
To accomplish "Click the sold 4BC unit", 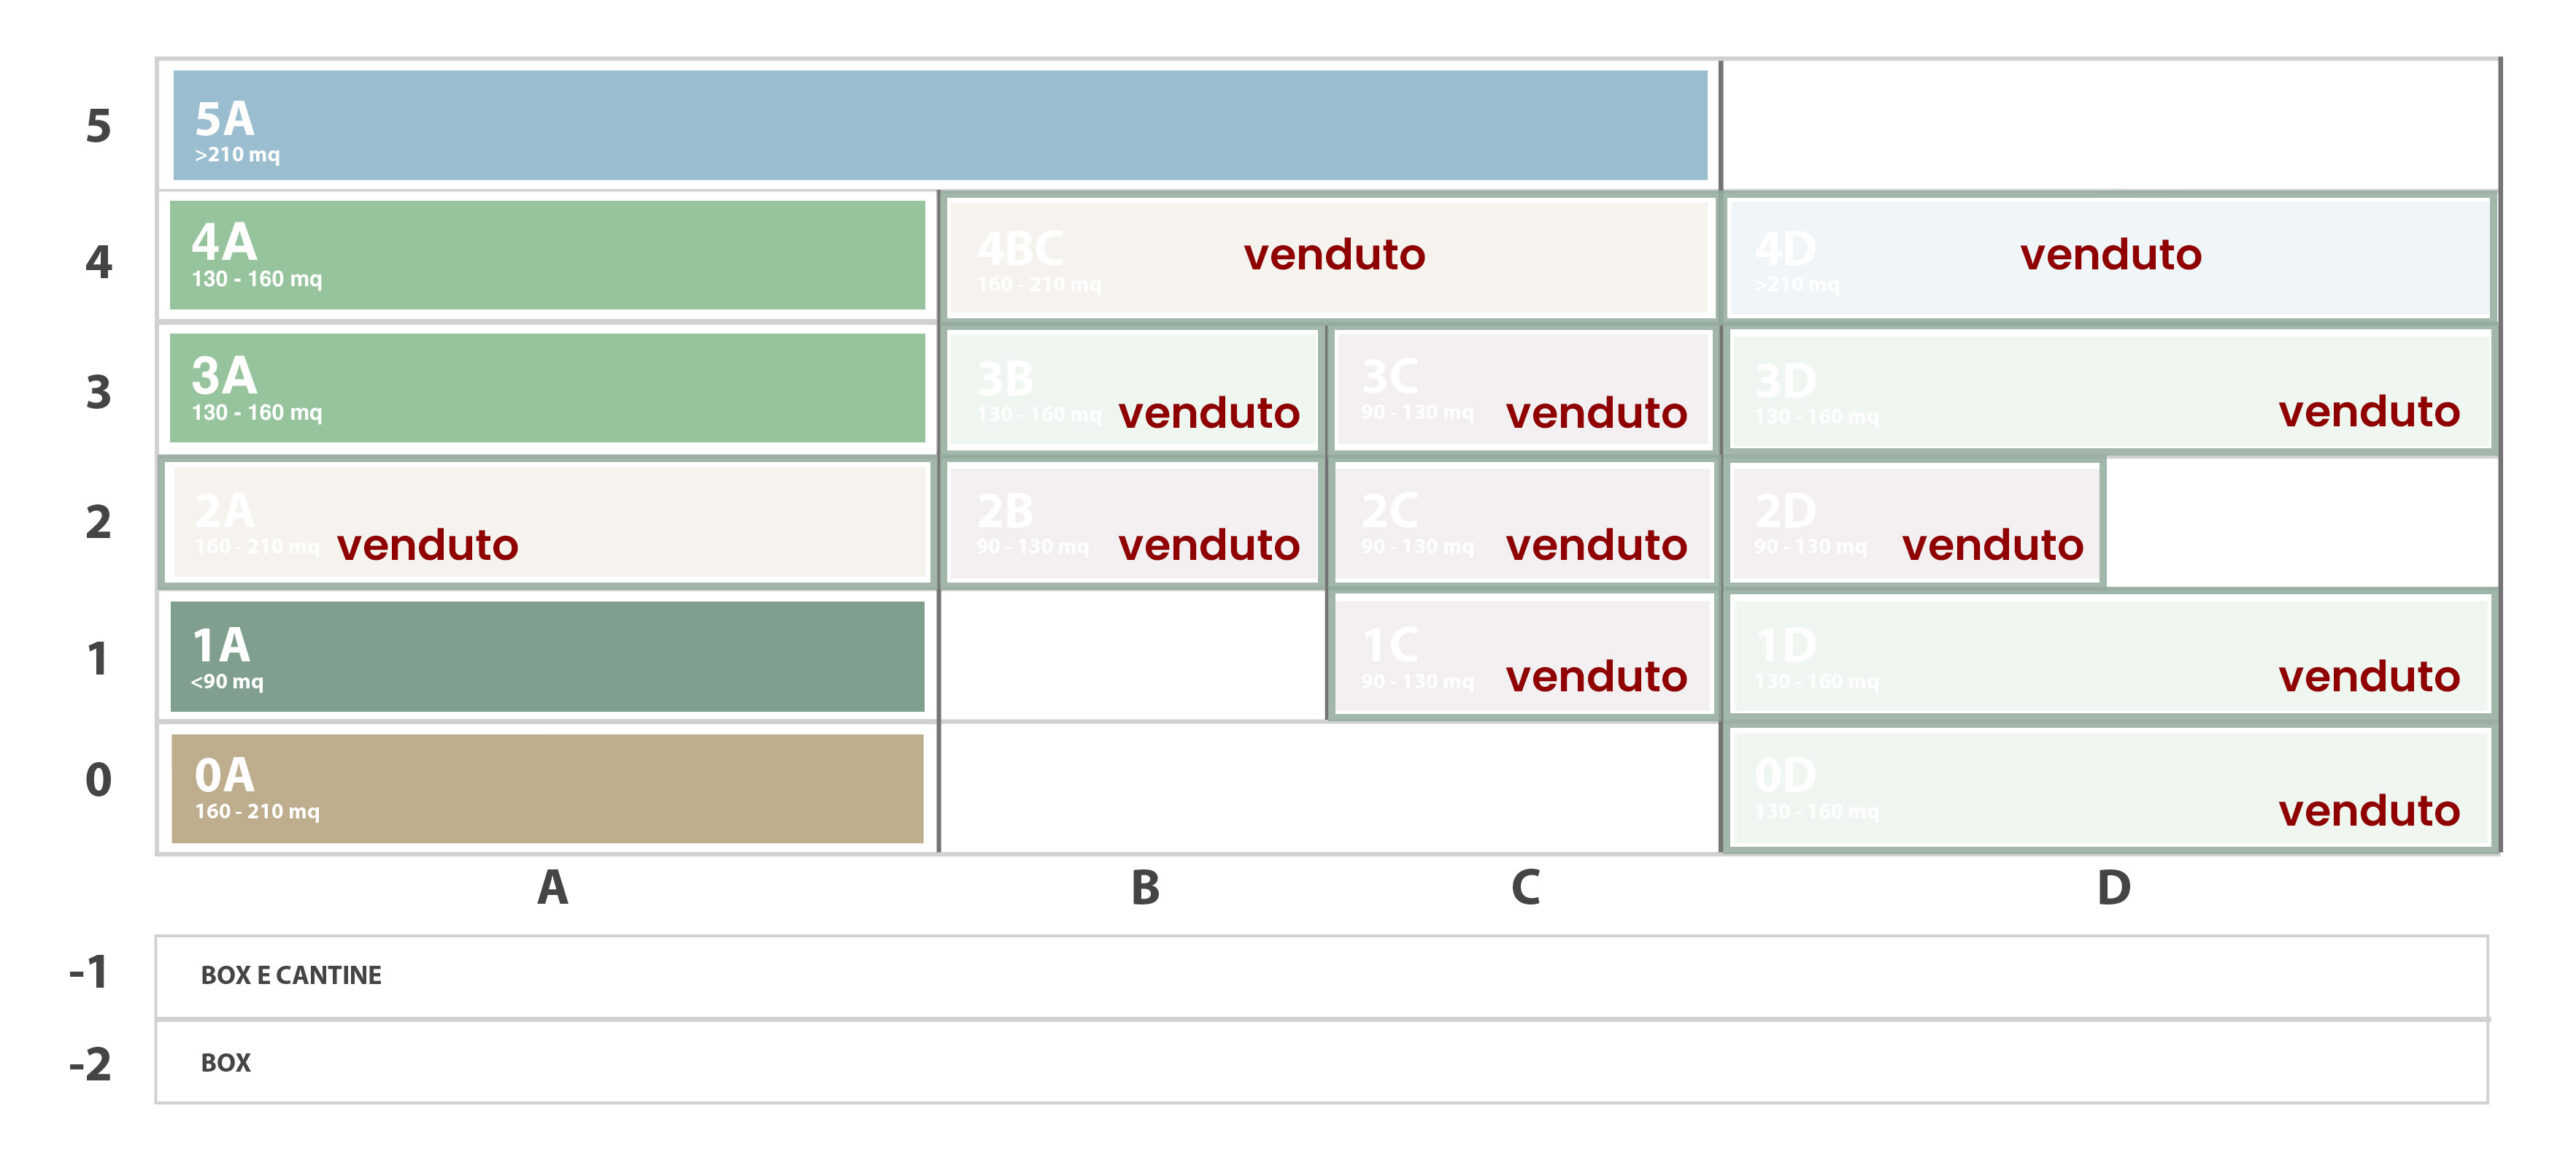I will [x=1330, y=257].
